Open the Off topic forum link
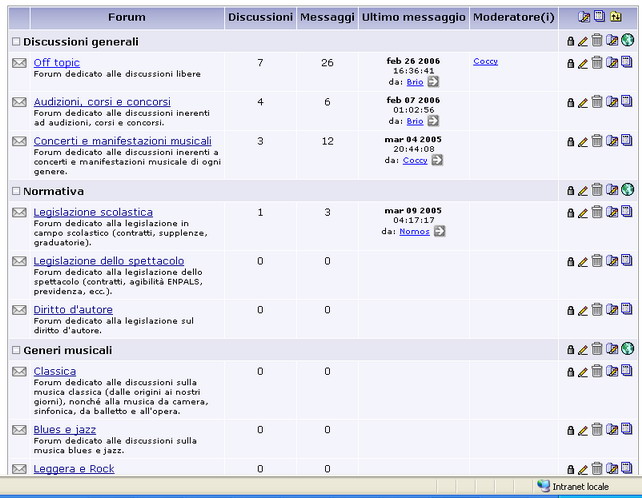The height and width of the screenshot is (498, 642). coord(57,63)
